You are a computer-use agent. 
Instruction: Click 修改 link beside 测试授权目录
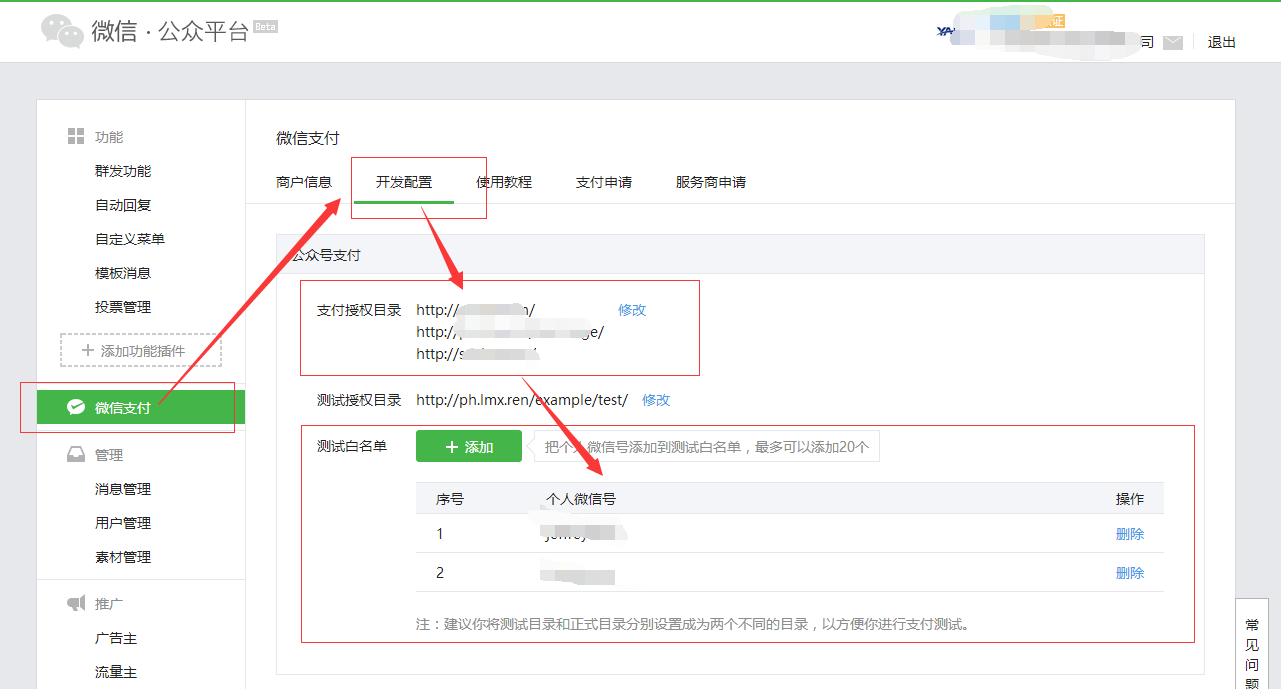click(x=656, y=400)
